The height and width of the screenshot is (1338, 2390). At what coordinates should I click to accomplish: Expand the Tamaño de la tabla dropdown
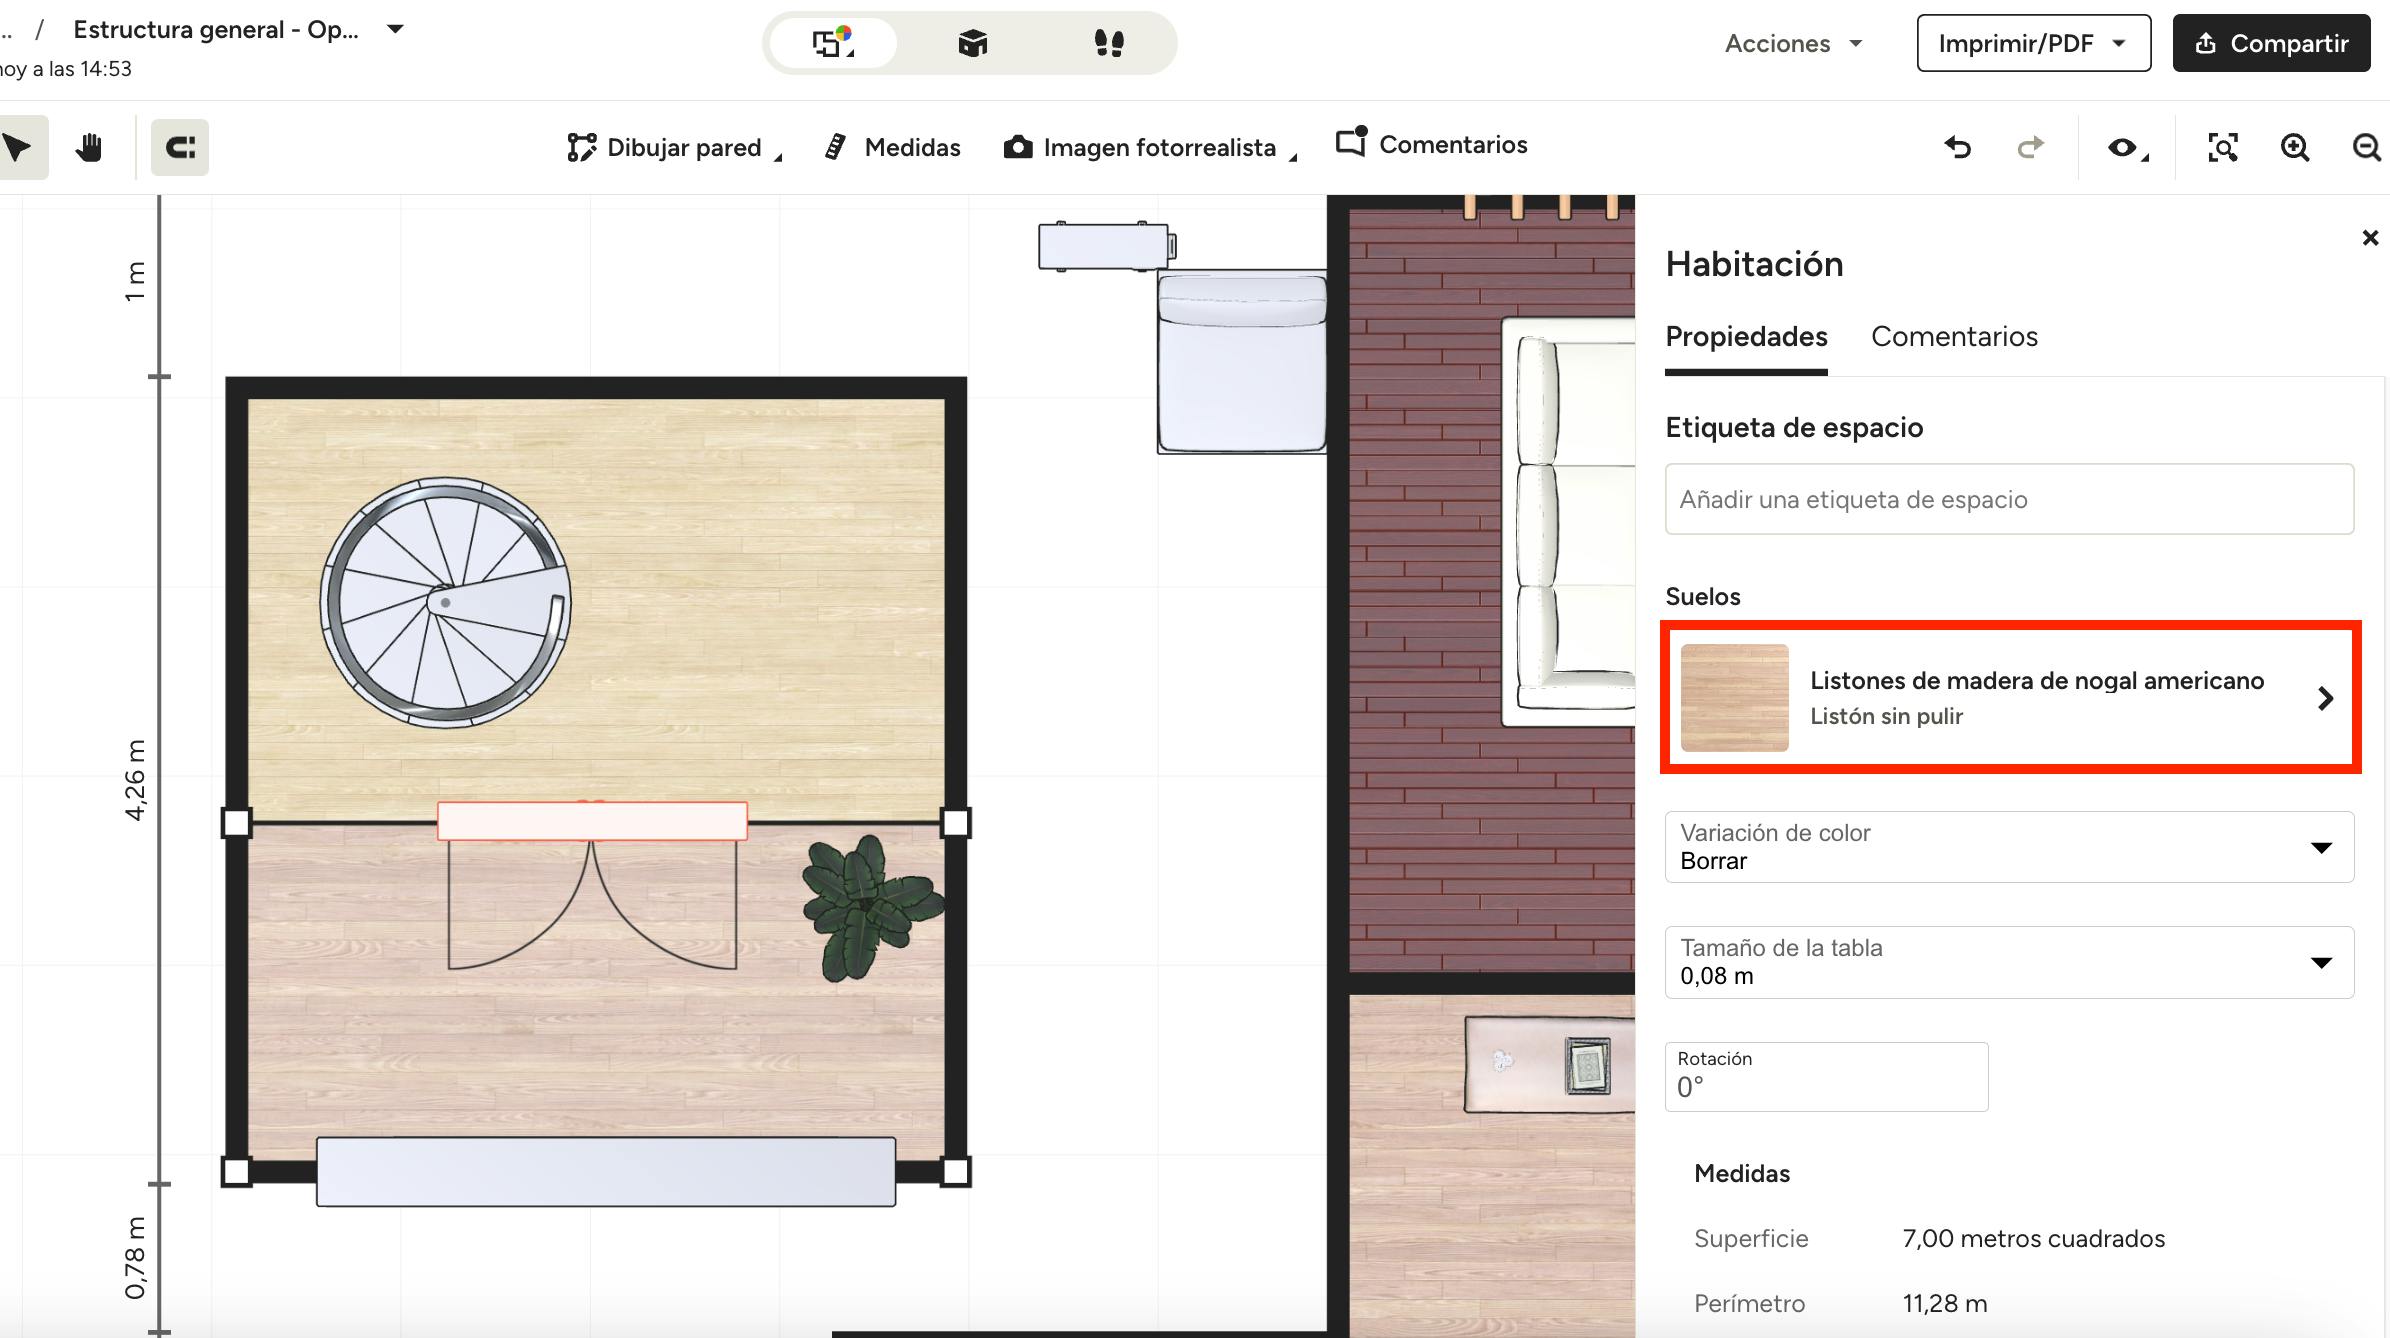click(2009, 962)
